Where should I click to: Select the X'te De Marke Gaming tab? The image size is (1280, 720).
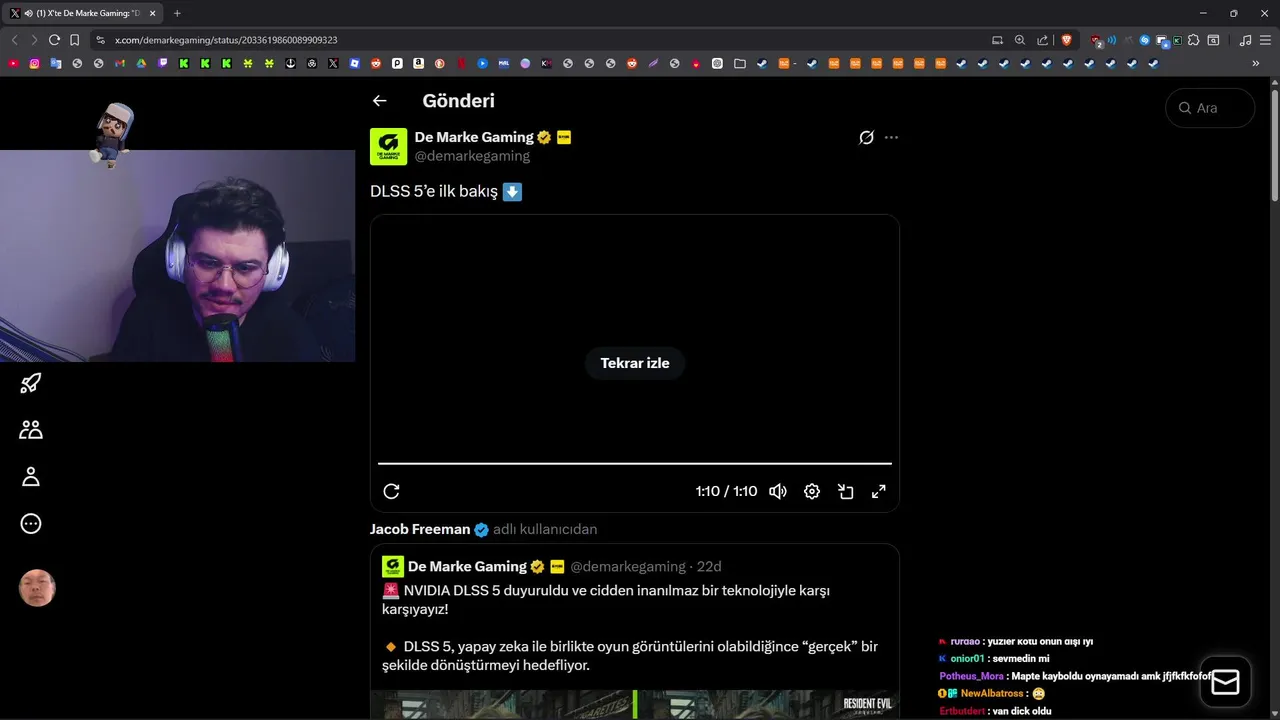tap(82, 13)
